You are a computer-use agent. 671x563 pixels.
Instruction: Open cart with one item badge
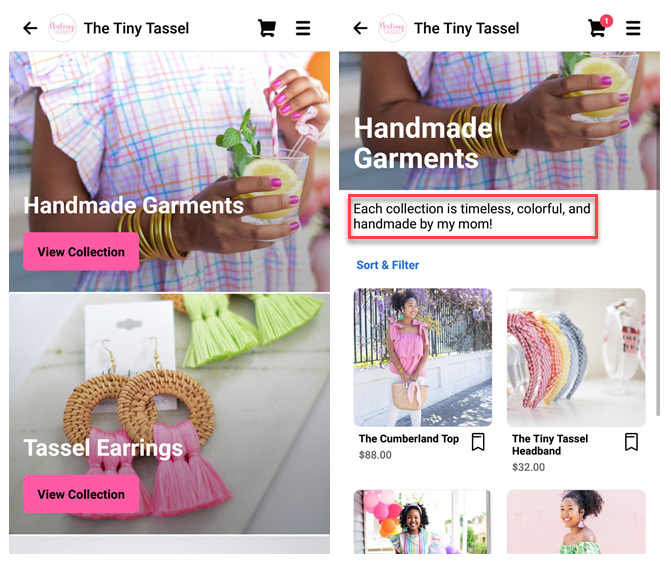(x=599, y=27)
